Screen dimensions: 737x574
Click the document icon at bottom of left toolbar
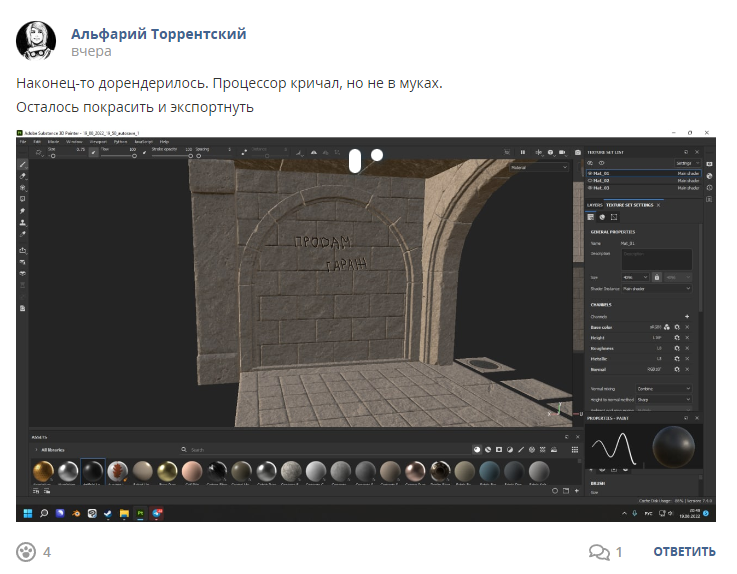pyautogui.click(x=23, y=308)
